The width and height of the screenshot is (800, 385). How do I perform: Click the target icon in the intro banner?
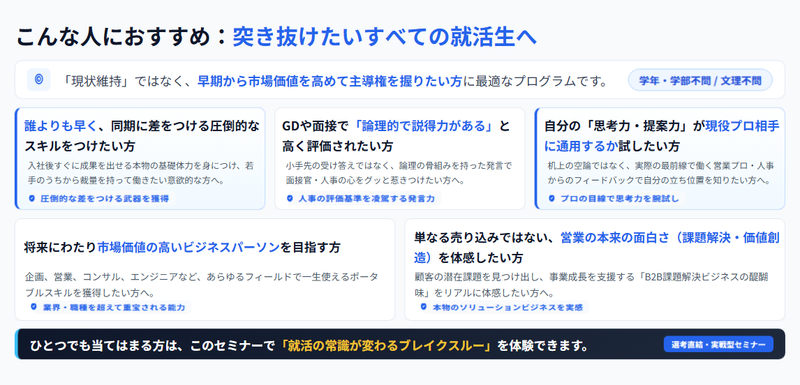coord(38,80)
